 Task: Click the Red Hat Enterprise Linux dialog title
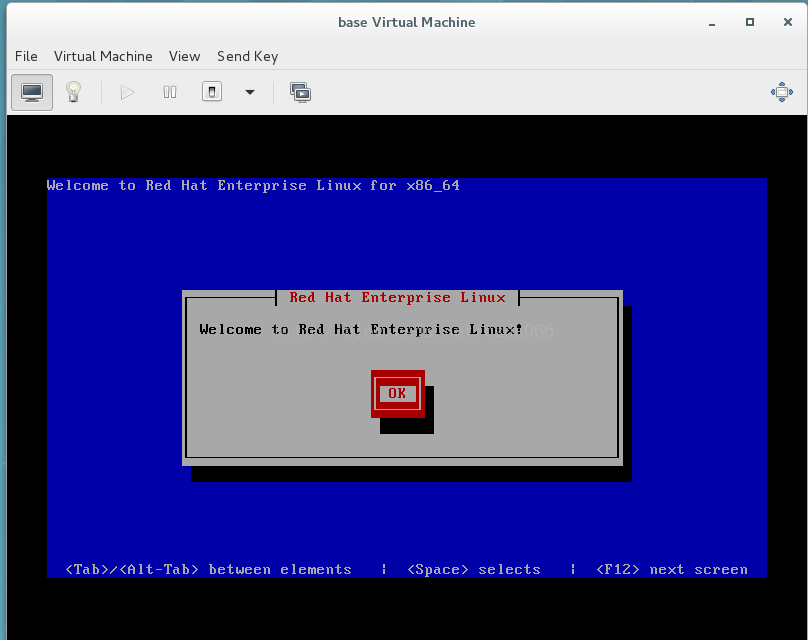[397, 297]
